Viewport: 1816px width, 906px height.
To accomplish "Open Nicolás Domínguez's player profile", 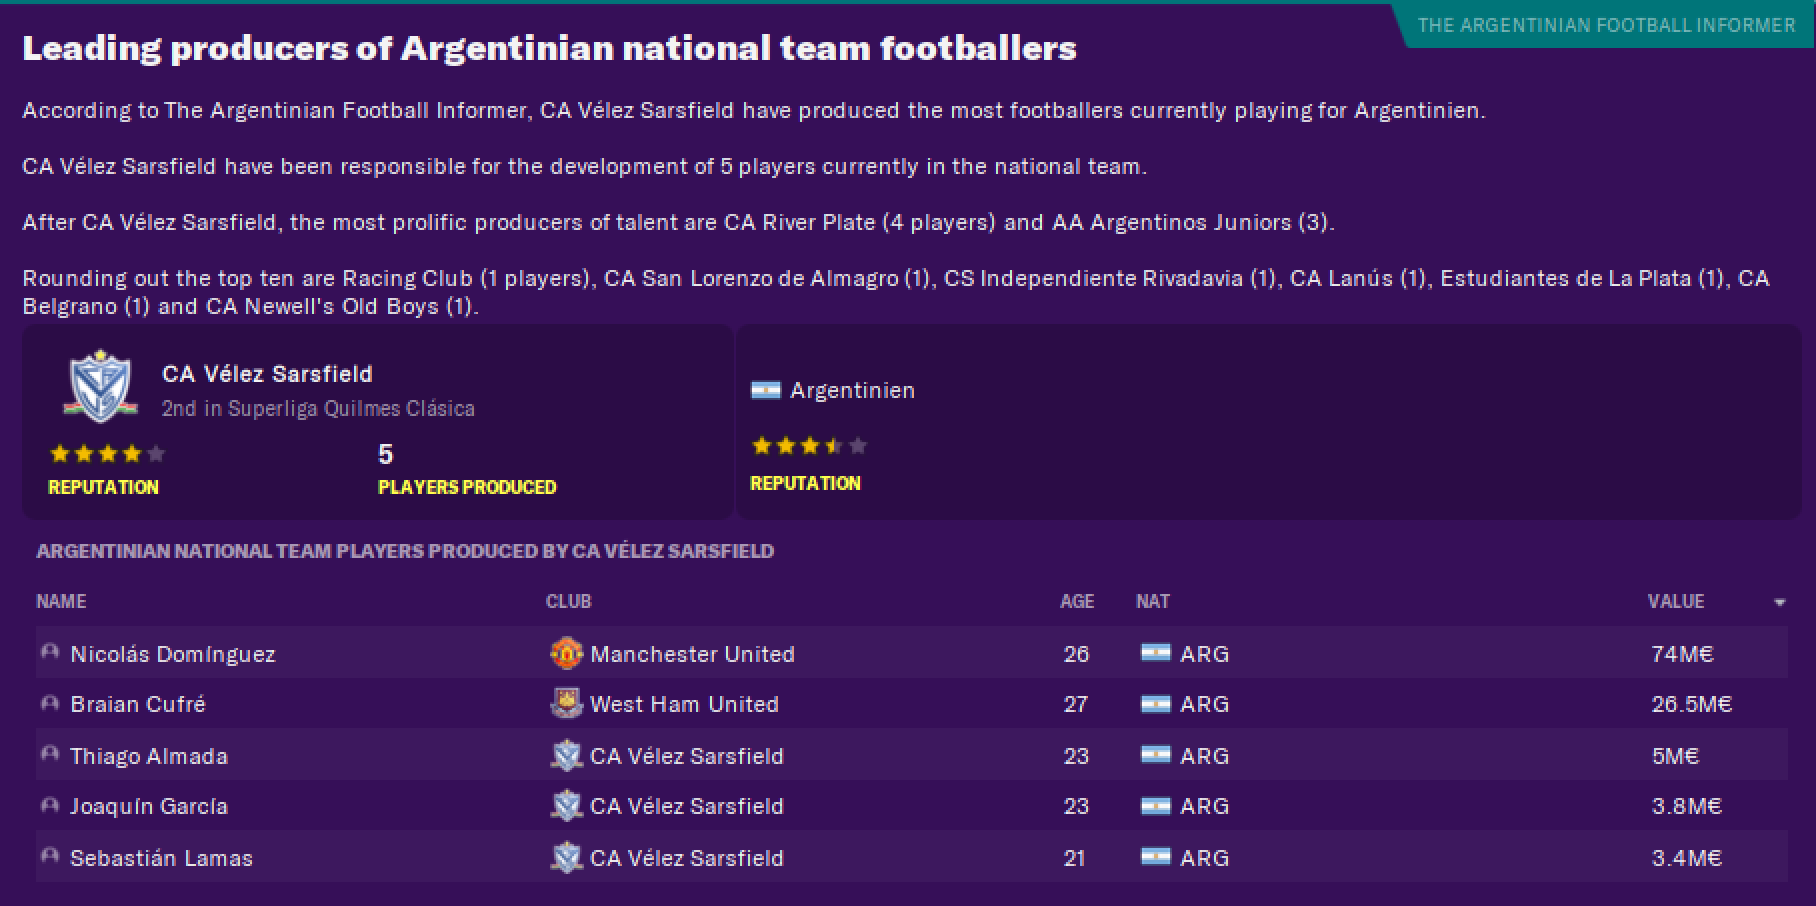I will (x=173, y=654).
